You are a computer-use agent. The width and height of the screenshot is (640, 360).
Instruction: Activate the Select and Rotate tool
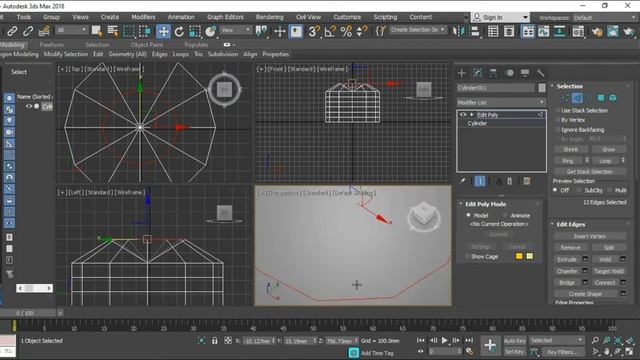click(x=179, y=31)
